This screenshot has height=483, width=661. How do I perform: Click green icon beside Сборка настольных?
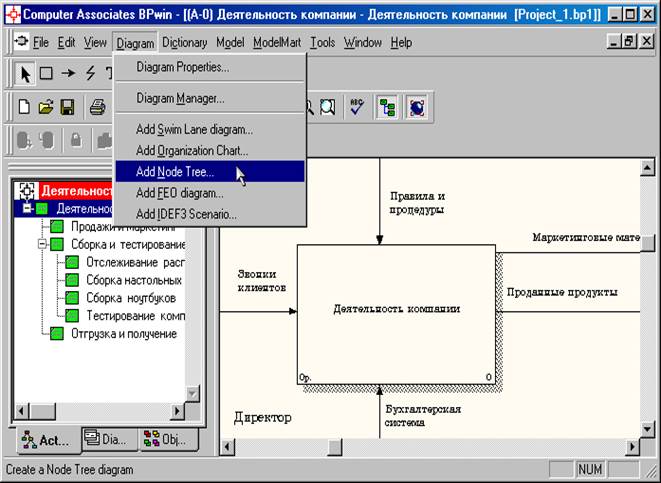click(72, 280)
